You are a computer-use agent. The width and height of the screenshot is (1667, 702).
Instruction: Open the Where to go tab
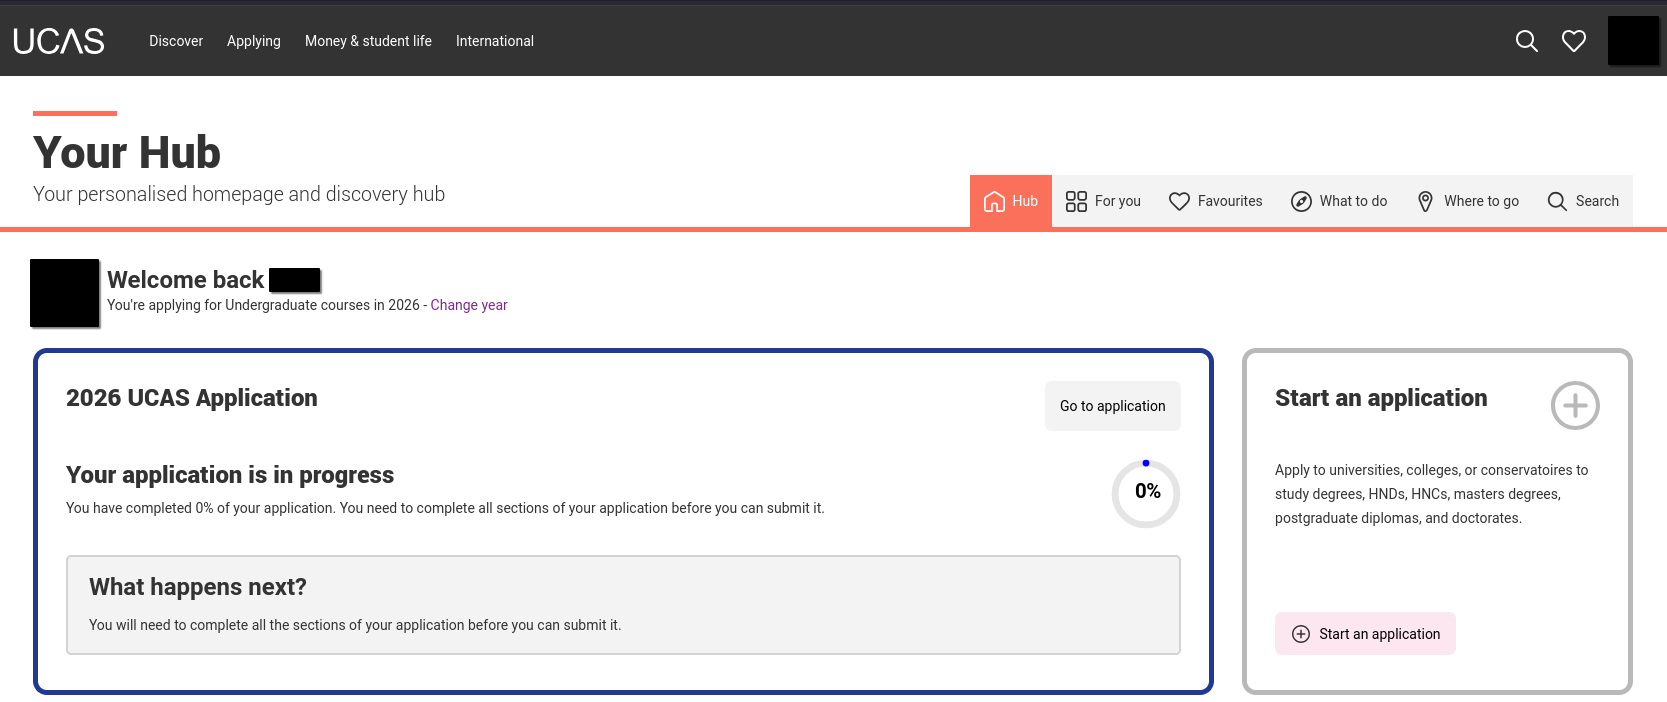pyautogui.click(x=1467, y=201)
